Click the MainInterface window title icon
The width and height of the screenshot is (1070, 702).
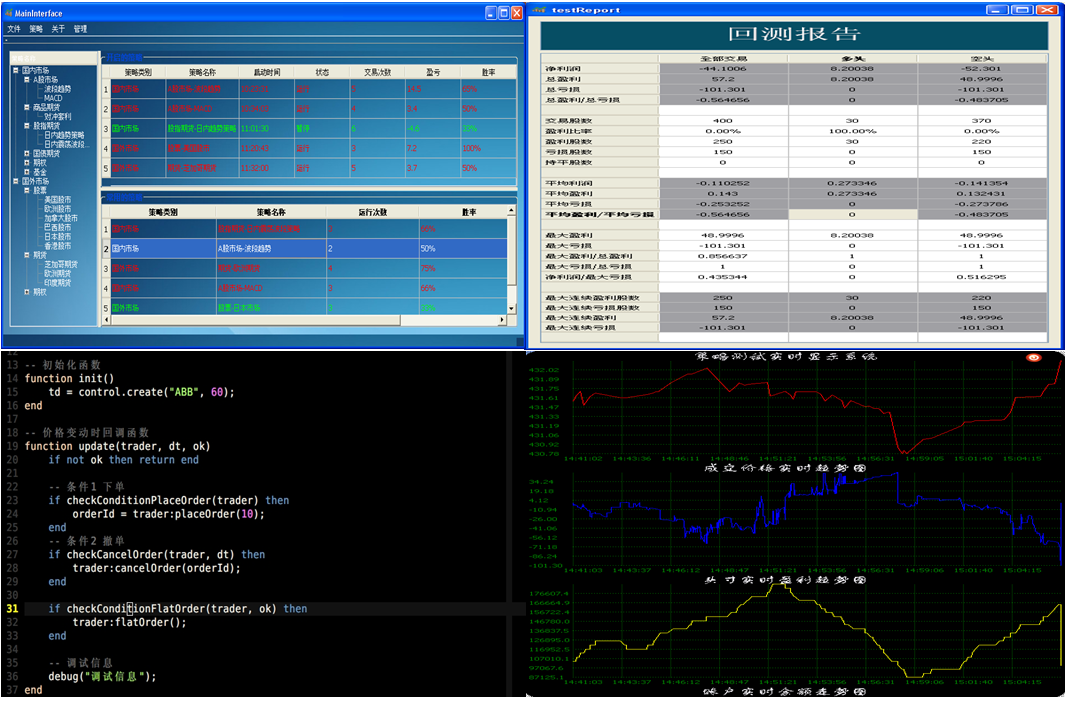pyautogui.click(x=8, y=13)
